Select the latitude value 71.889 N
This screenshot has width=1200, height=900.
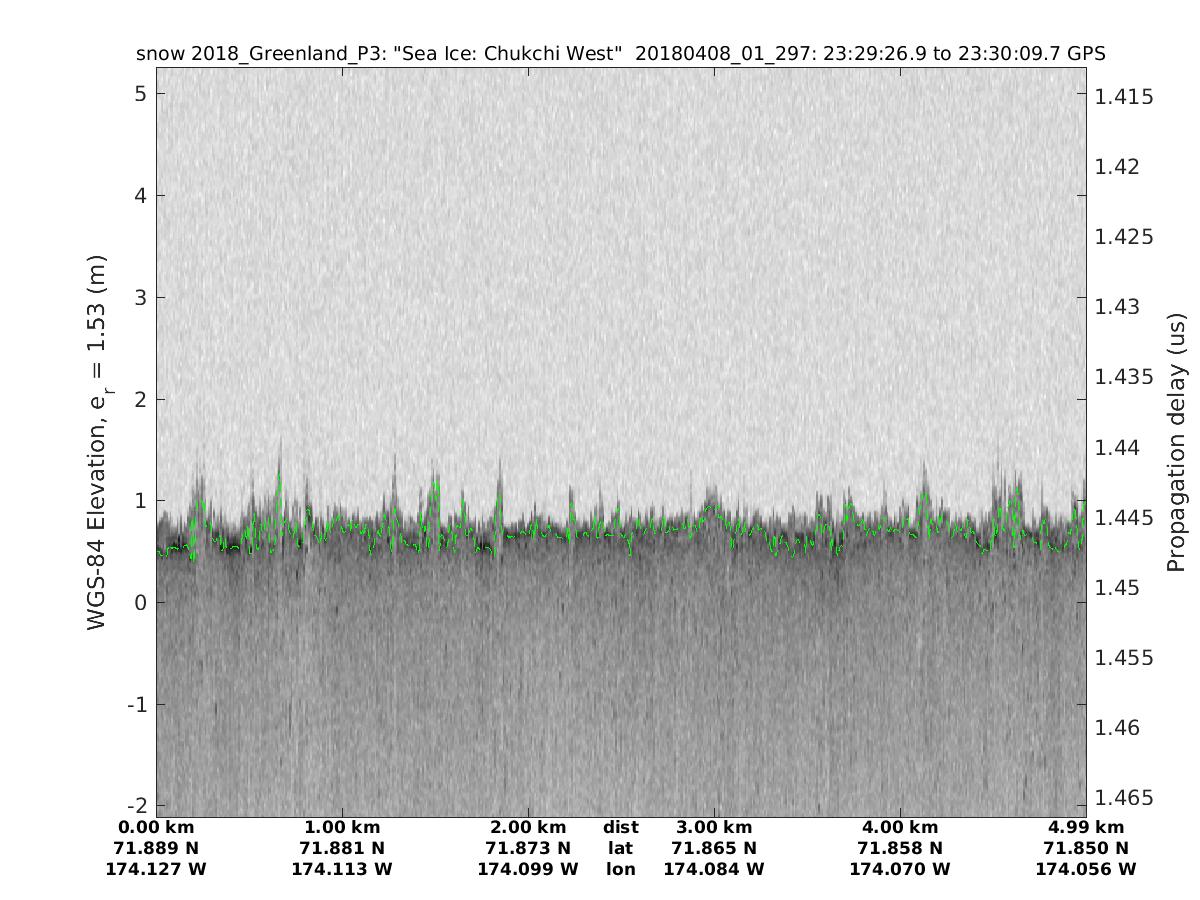(x=156, y=848)
